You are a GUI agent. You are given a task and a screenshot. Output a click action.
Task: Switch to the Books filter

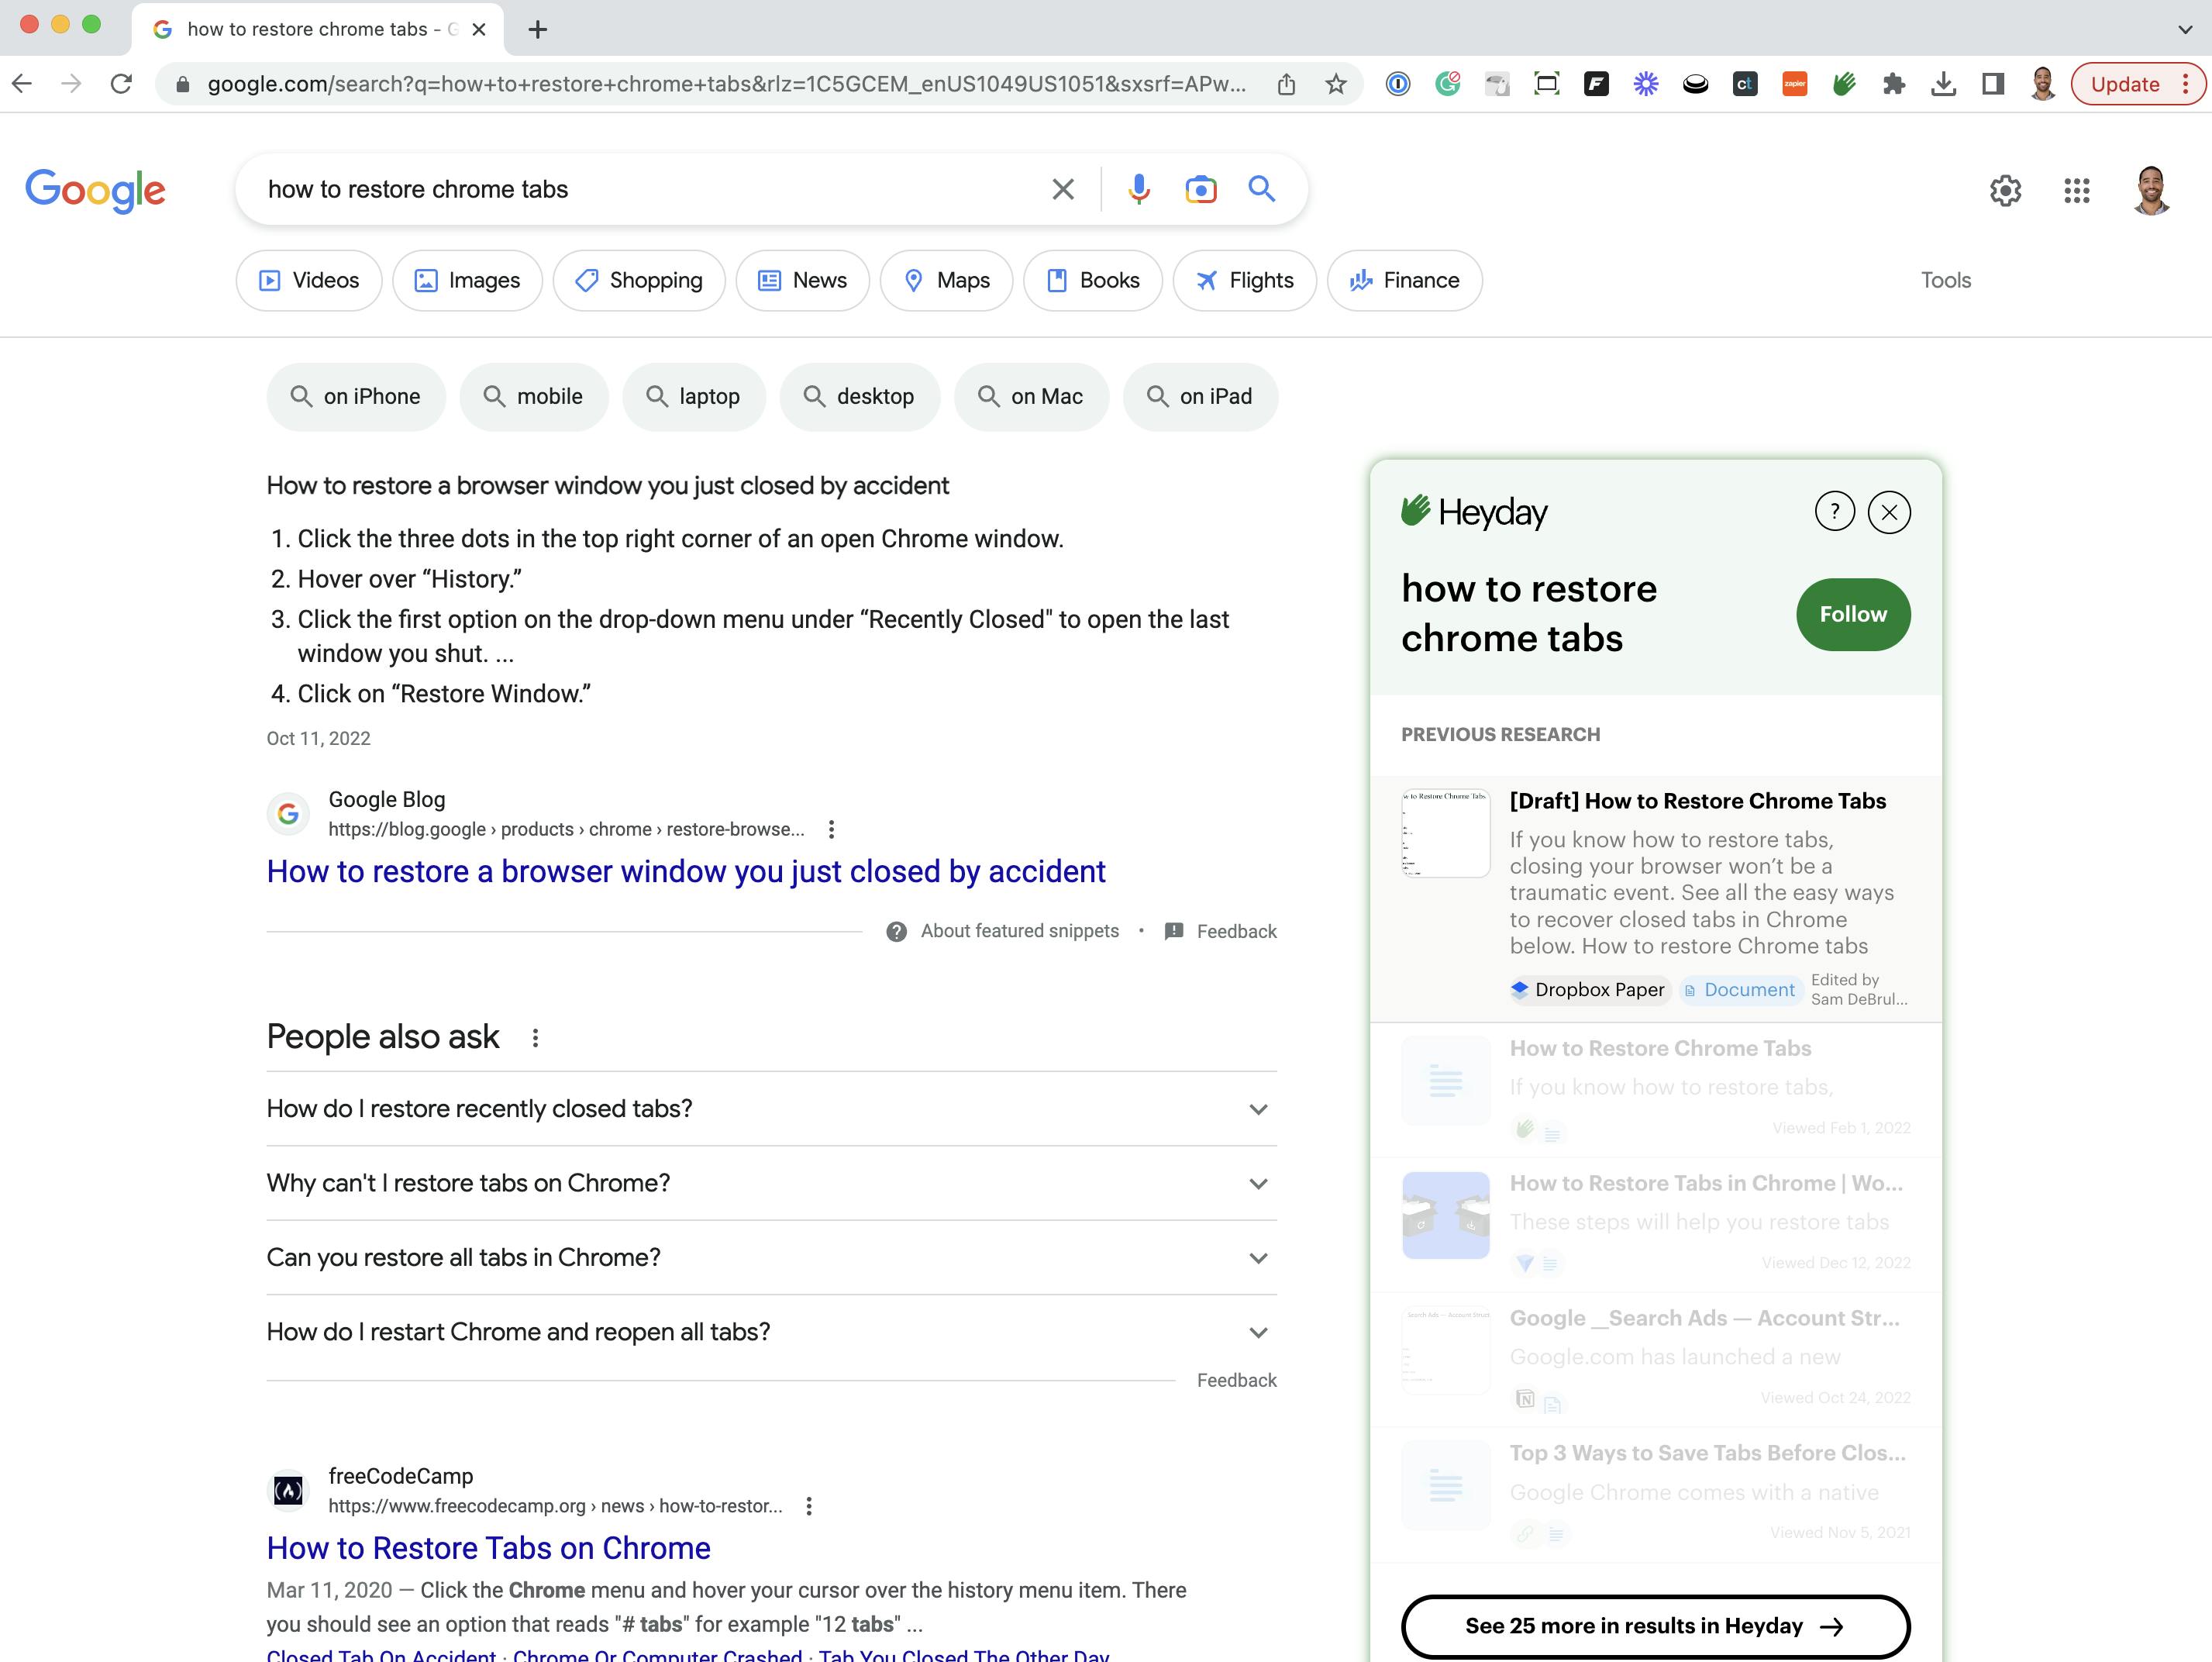(x=1092, y=280)
